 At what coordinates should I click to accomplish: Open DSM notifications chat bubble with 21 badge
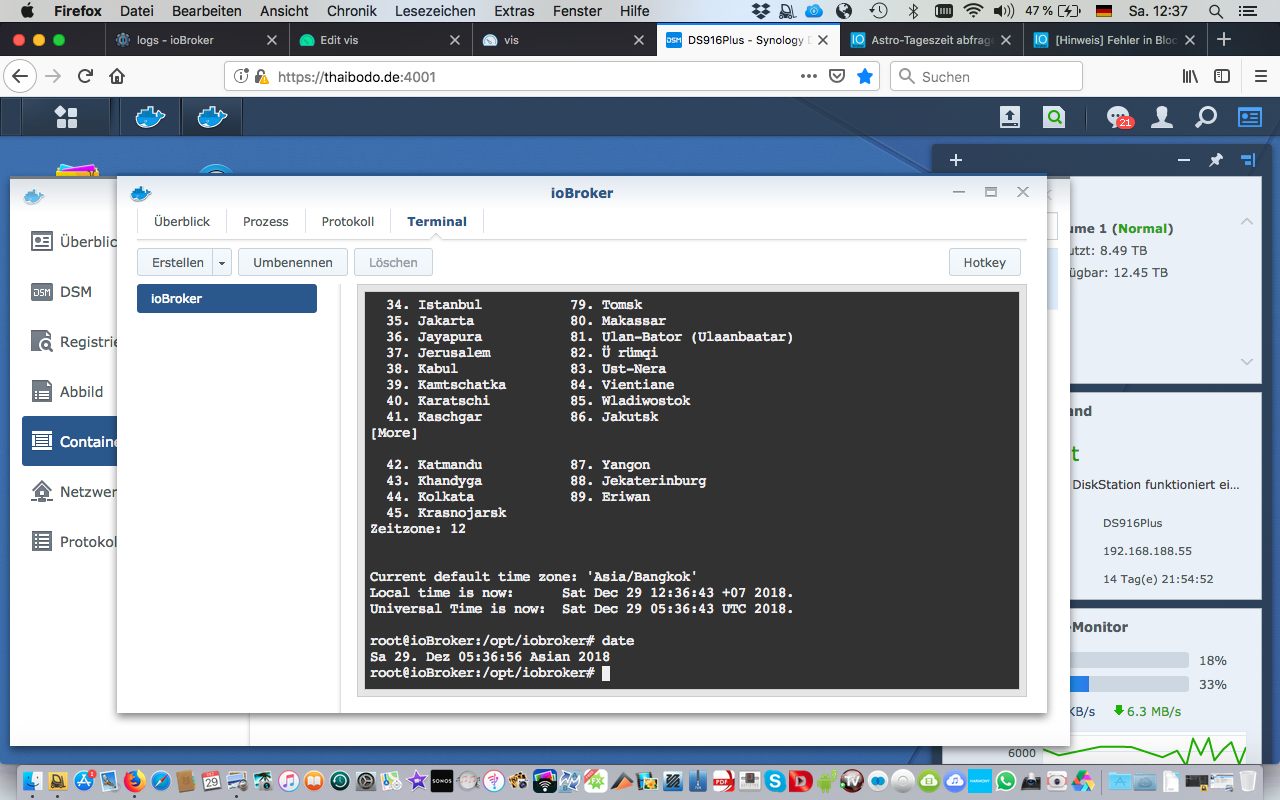point(1118,117)
